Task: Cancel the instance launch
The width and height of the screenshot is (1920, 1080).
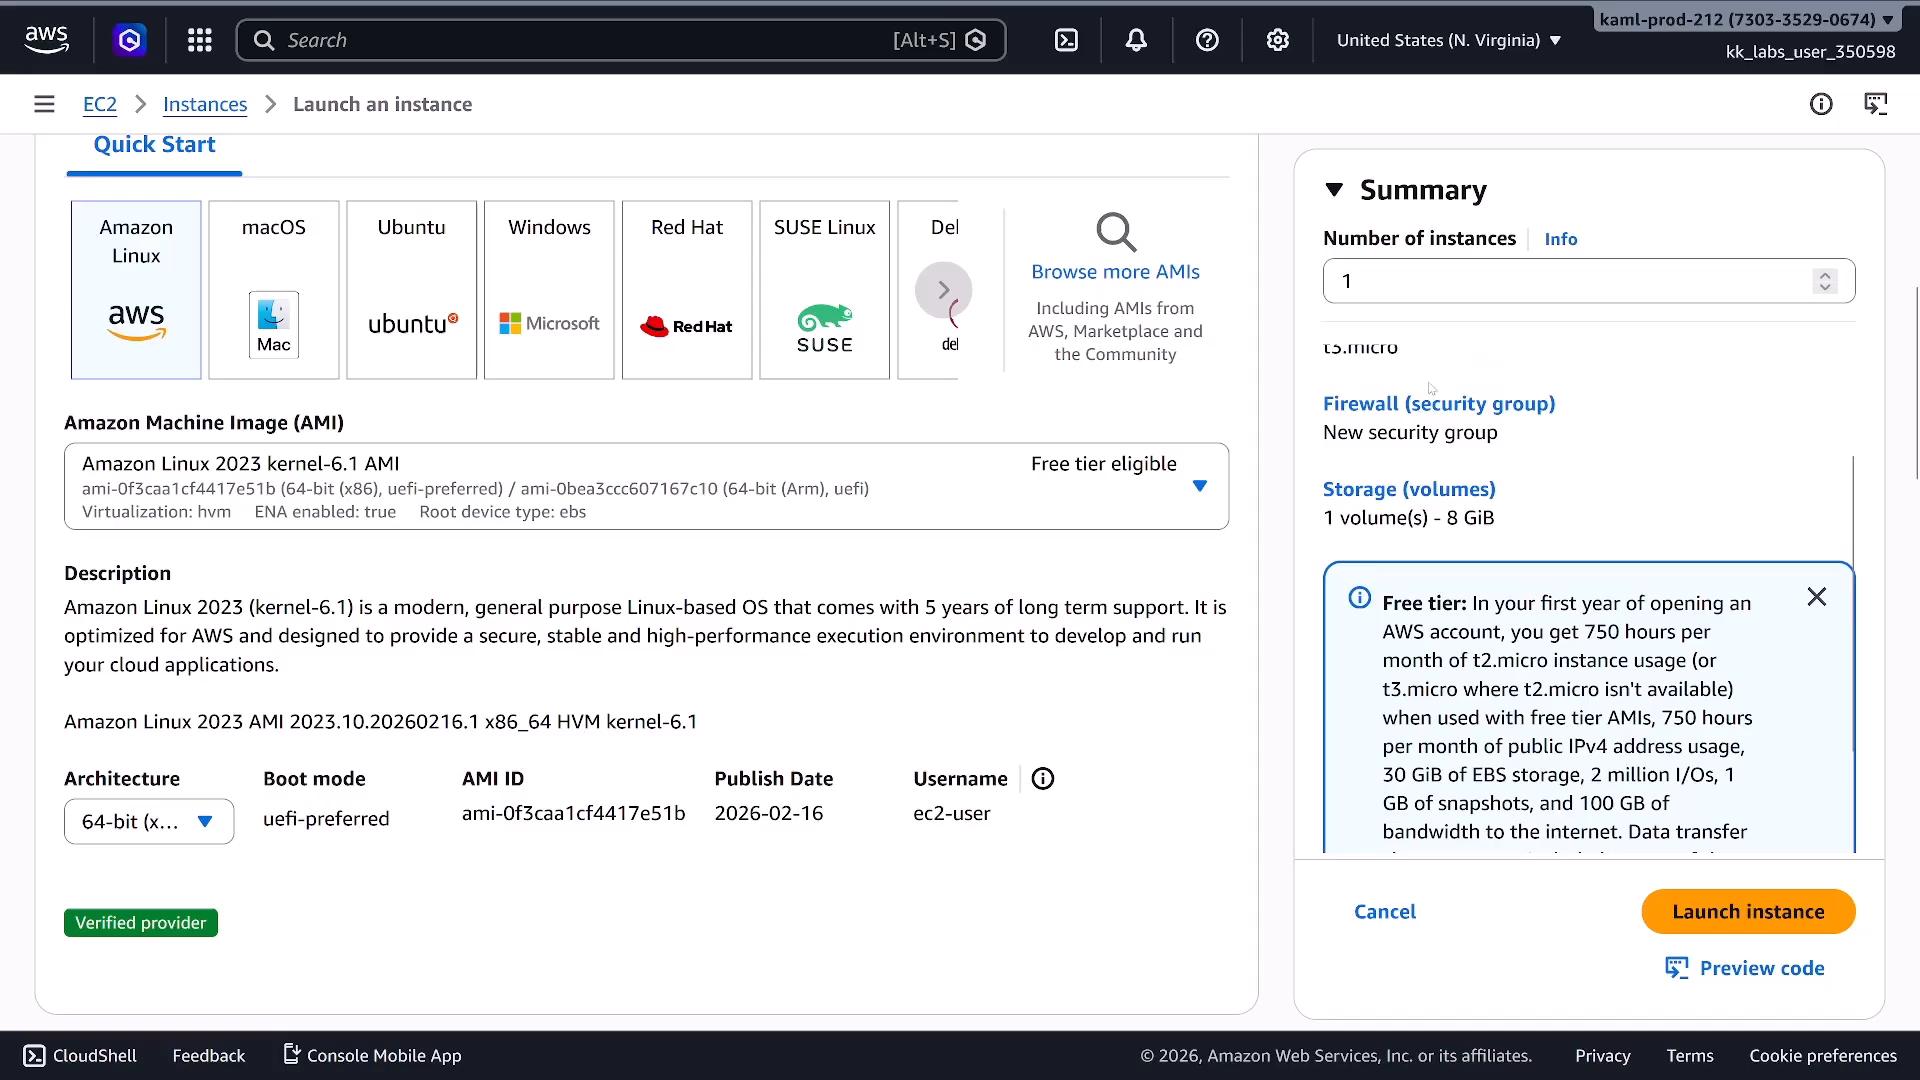Action: (1385, 912)
